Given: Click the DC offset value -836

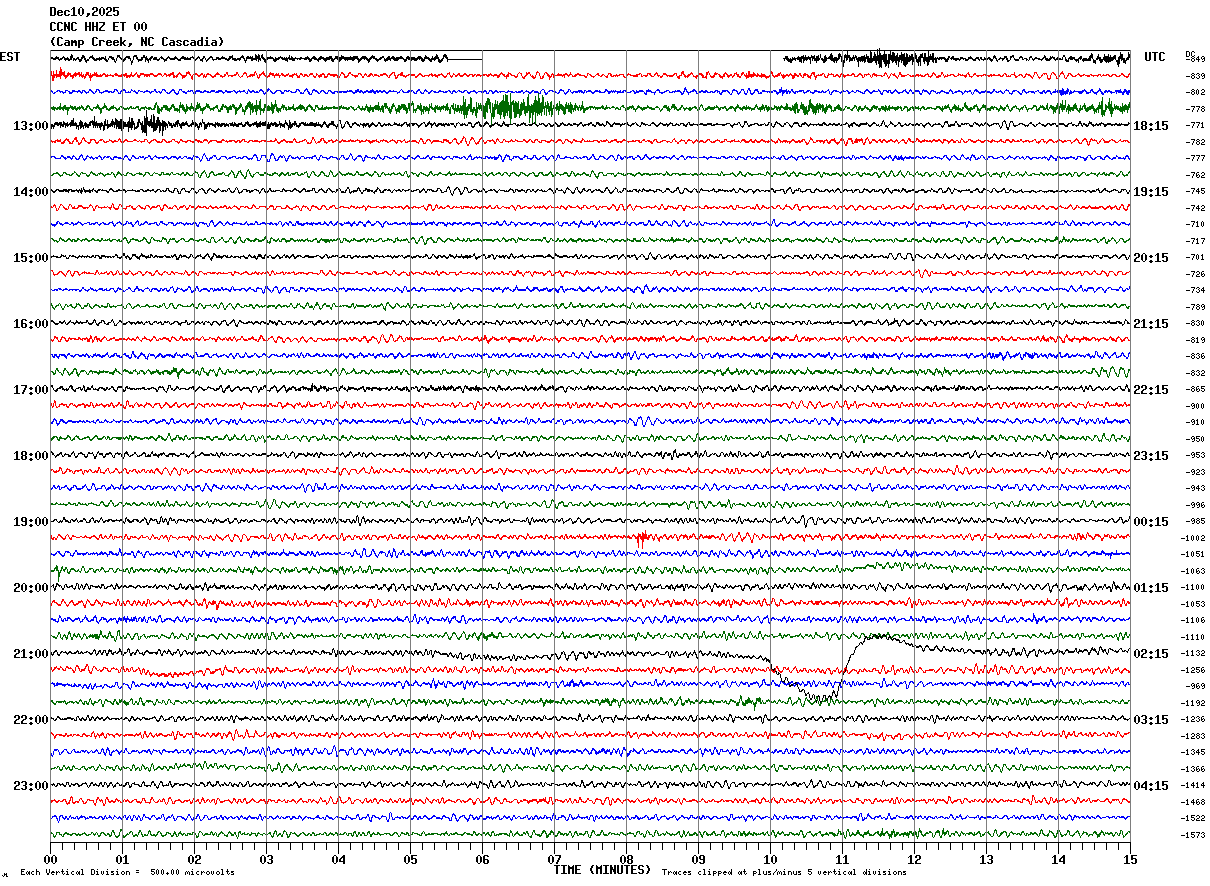Looking at the screenshot, I should coord(1195,356).
